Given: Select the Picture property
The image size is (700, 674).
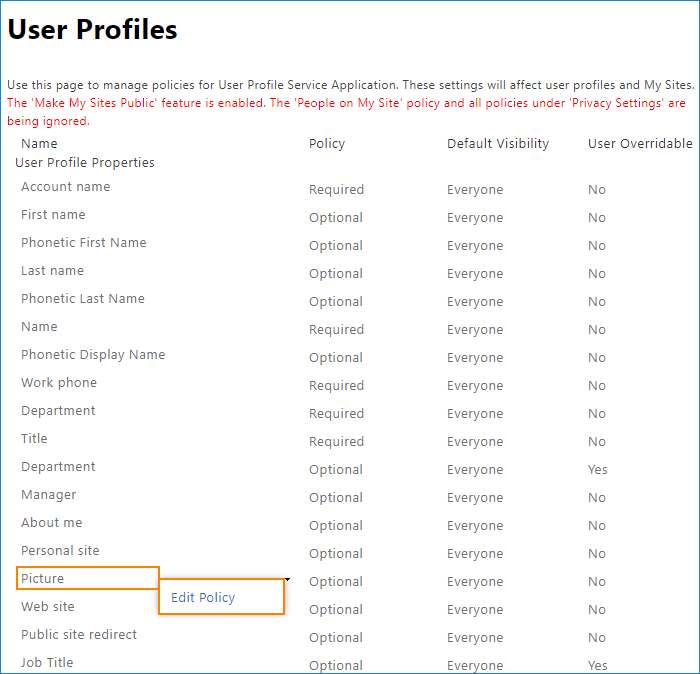Looking at the screenshot, I should coord(42,578).
